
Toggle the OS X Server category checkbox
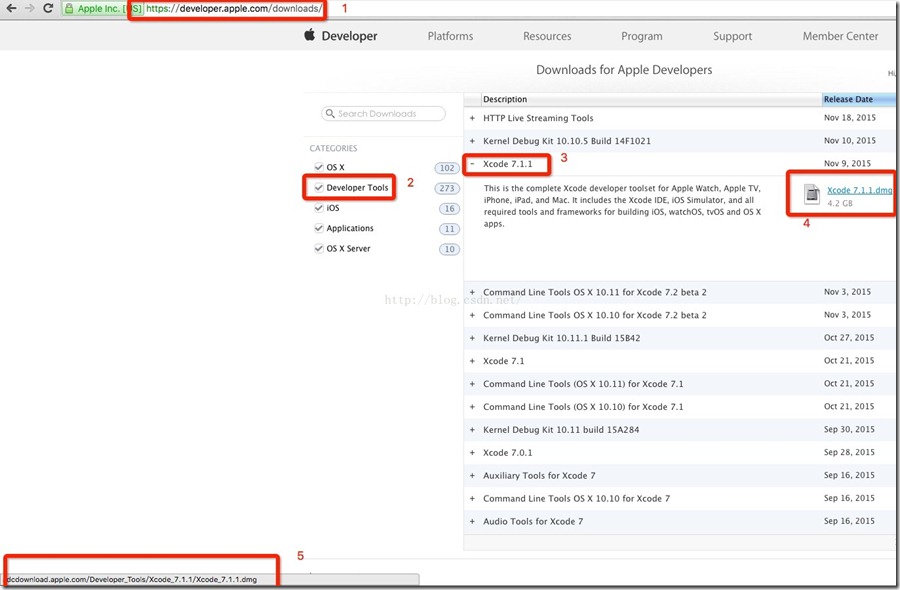[x=319, y=249]
